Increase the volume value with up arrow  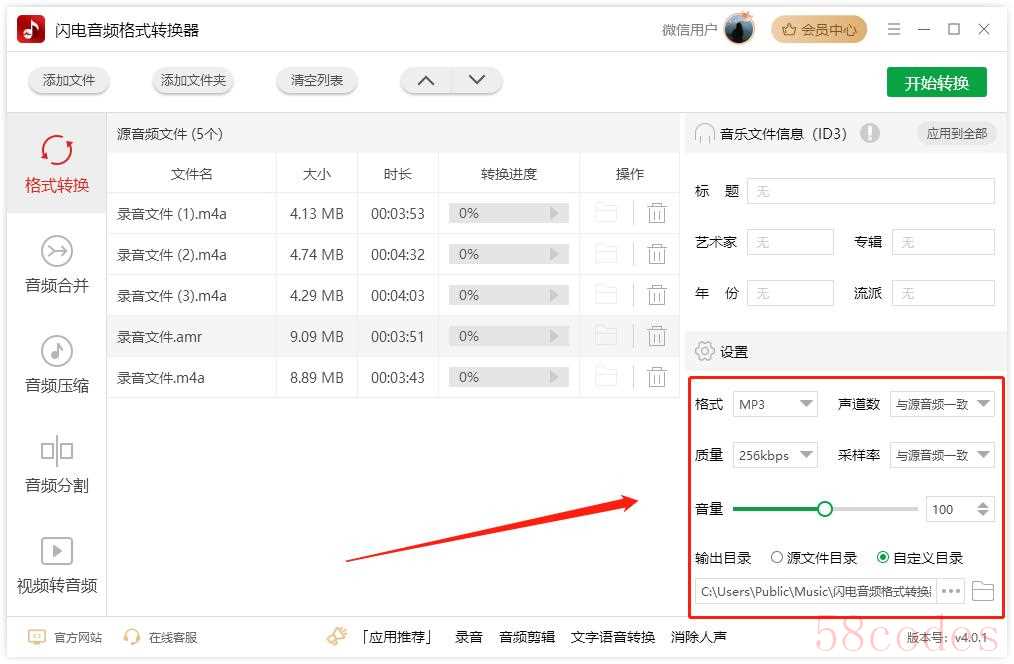pyautogui.click(x=983, y=504)
